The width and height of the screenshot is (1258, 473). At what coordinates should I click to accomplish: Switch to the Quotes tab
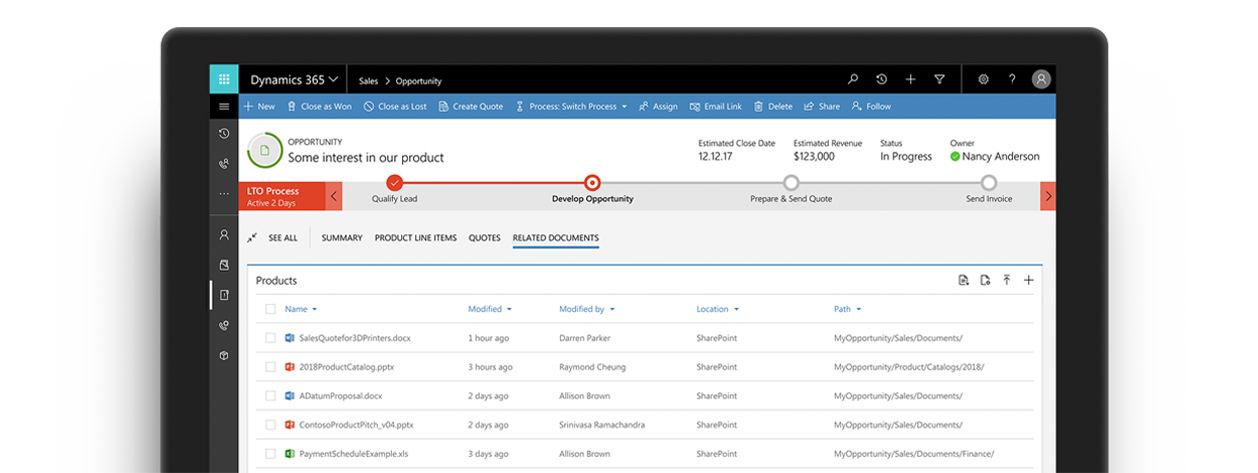pyautogui.click(x=484, y=238)
